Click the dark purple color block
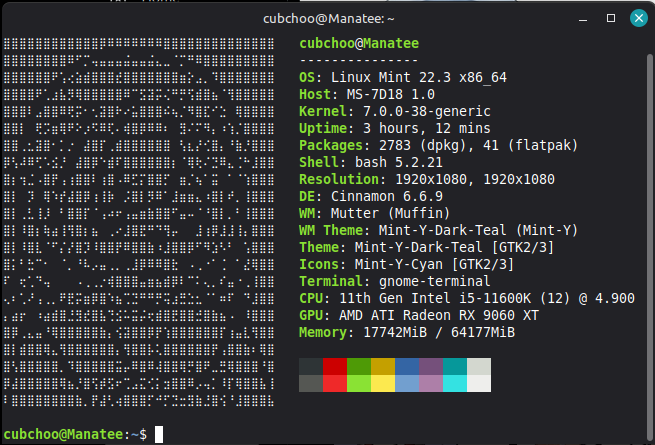This screenshot has height=445, width=655. click(431, 366)
